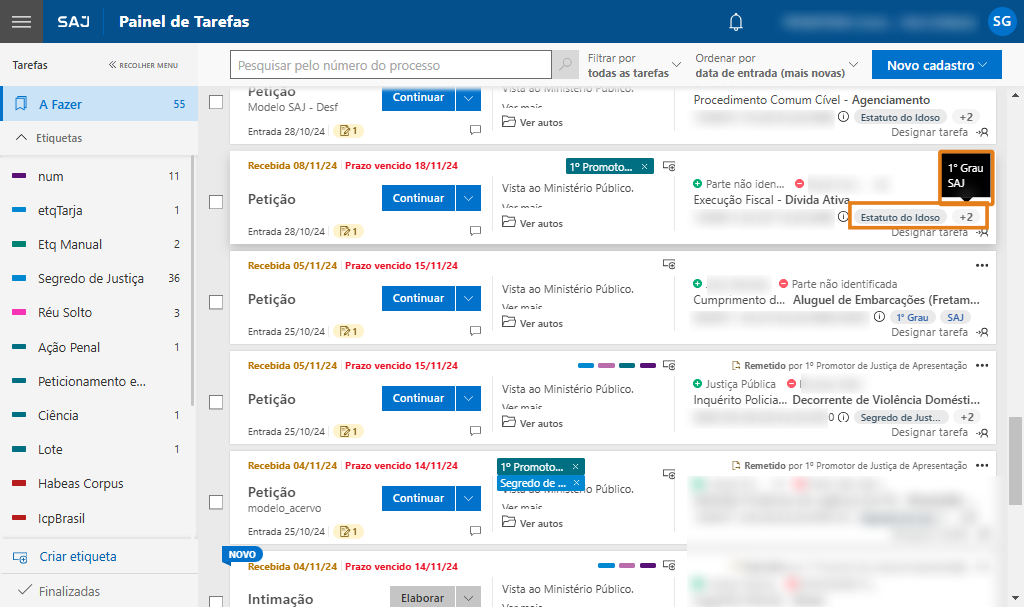Click Novo cadastro button
1024x607 pixels.
point(936,65)
